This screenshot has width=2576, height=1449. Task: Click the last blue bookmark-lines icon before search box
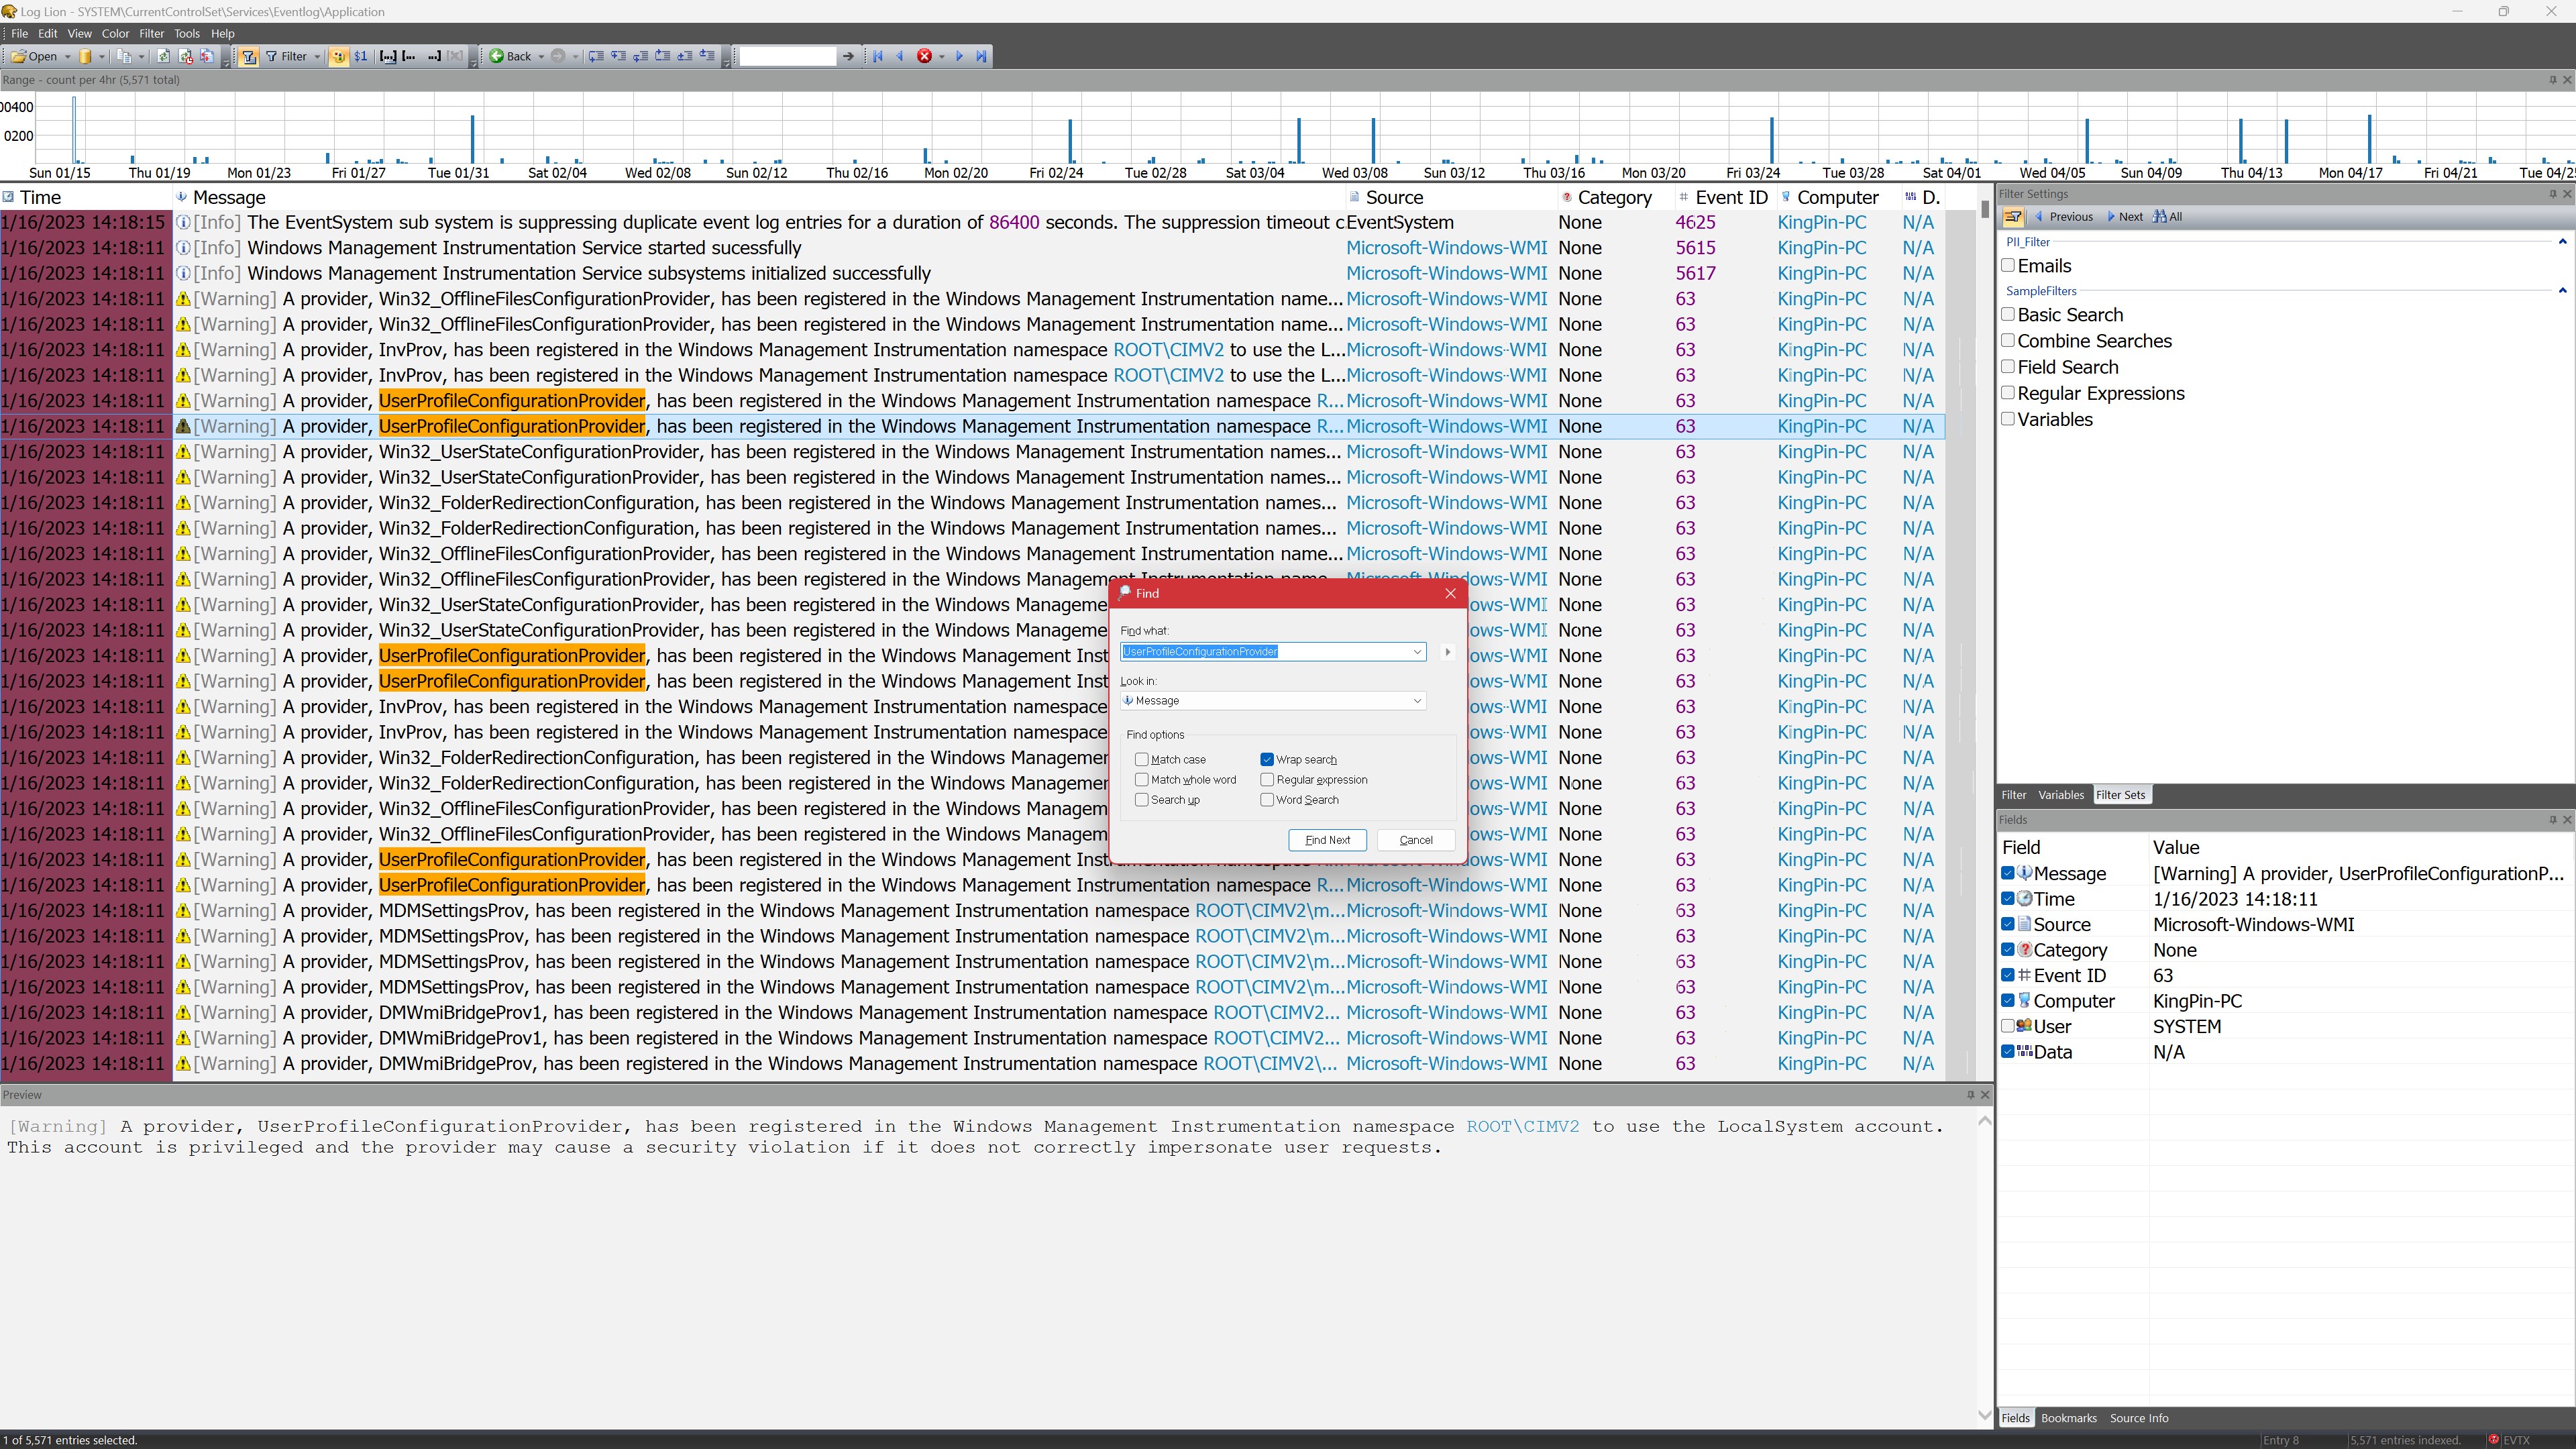point(707,56)
